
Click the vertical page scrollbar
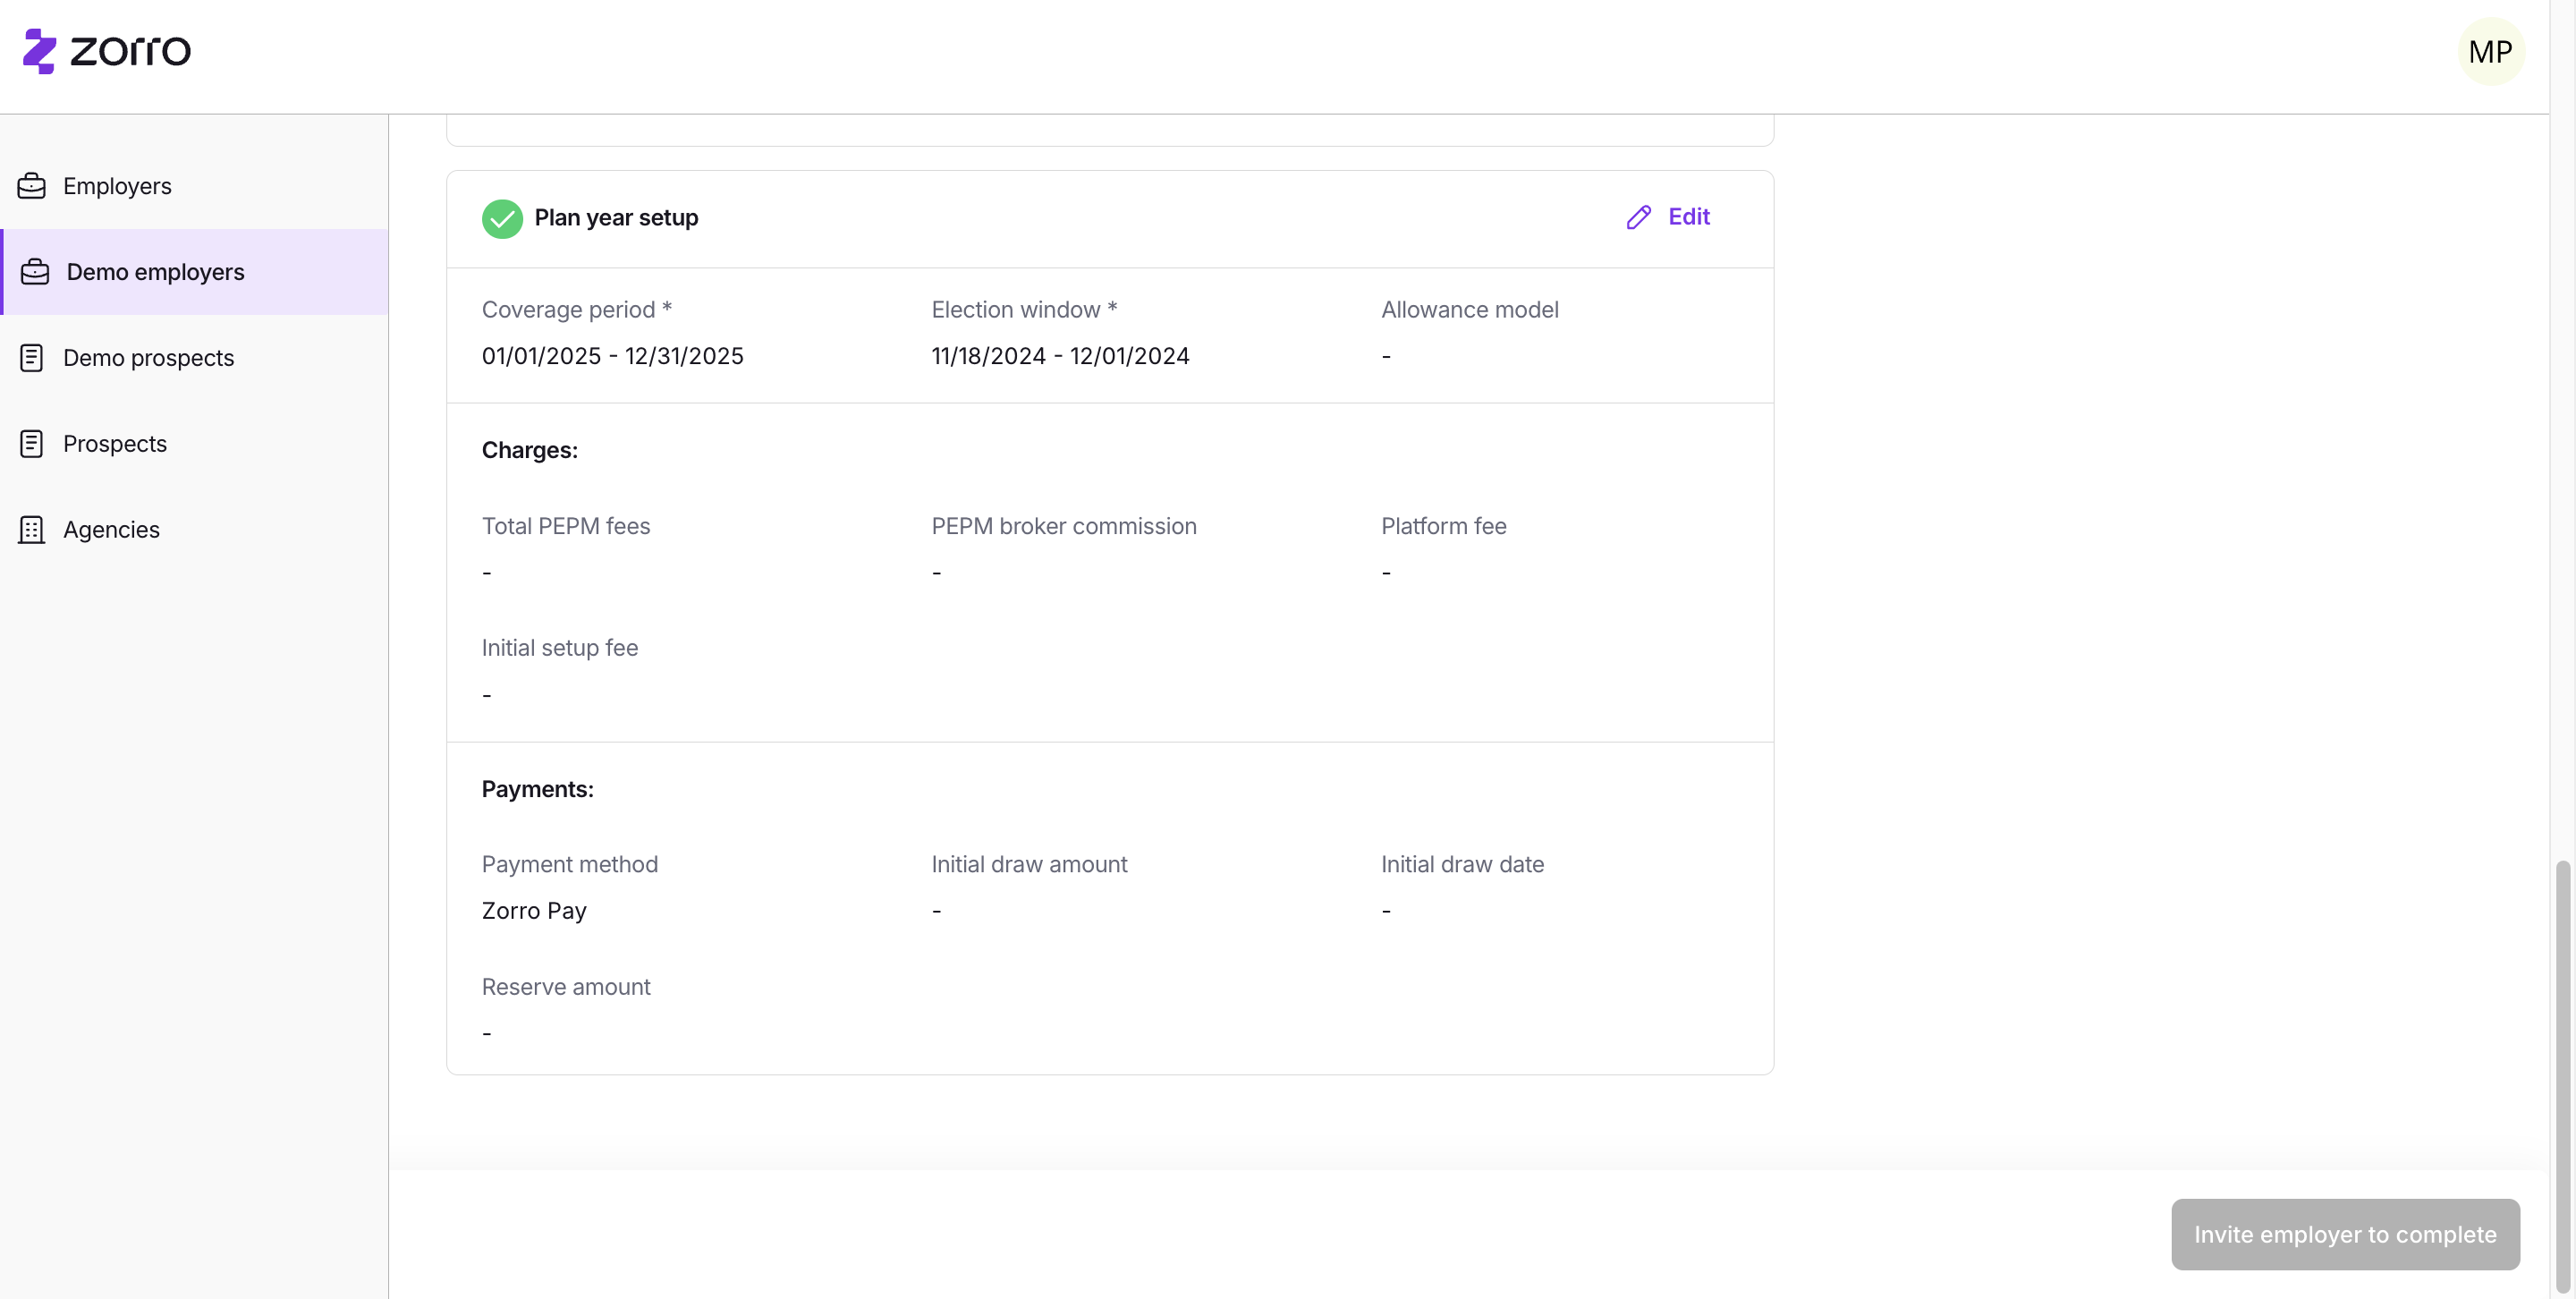2562,1075
